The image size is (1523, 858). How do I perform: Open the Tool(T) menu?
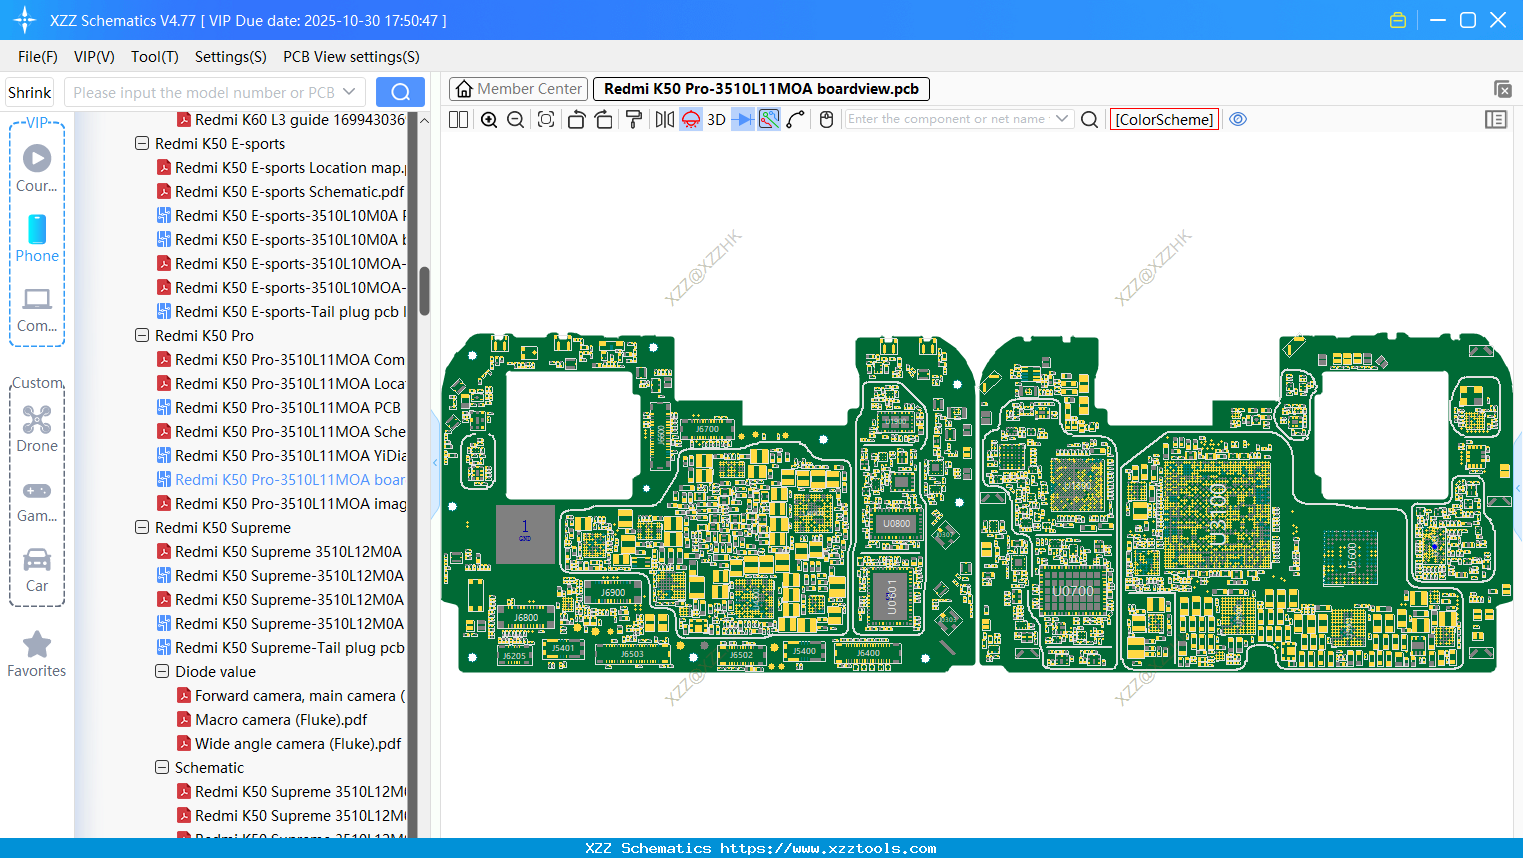pyautogui.click(x=154, y=57)
